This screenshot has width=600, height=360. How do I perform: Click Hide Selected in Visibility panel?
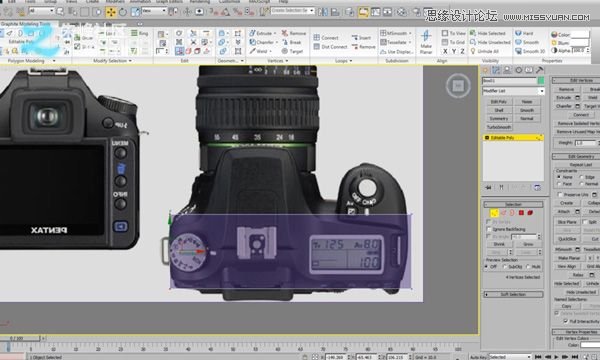[488, 33]
